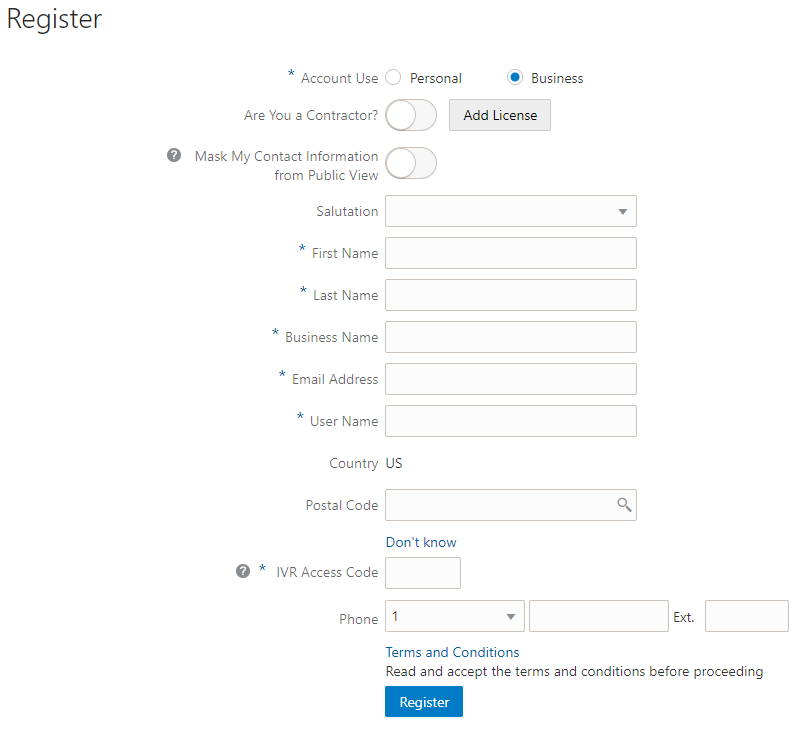
Task: Click the help icon next to IVR Access Code
Action: tap(243, 570)
